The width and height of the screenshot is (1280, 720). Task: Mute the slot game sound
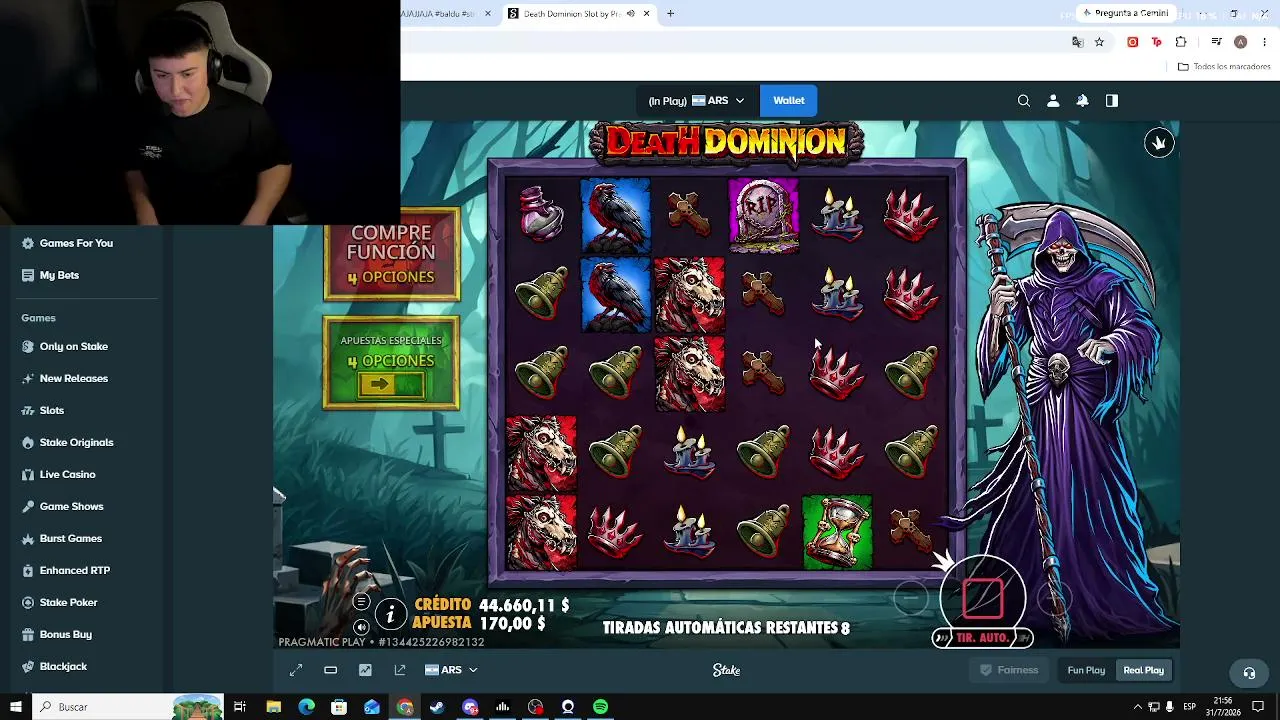[361, 628]
